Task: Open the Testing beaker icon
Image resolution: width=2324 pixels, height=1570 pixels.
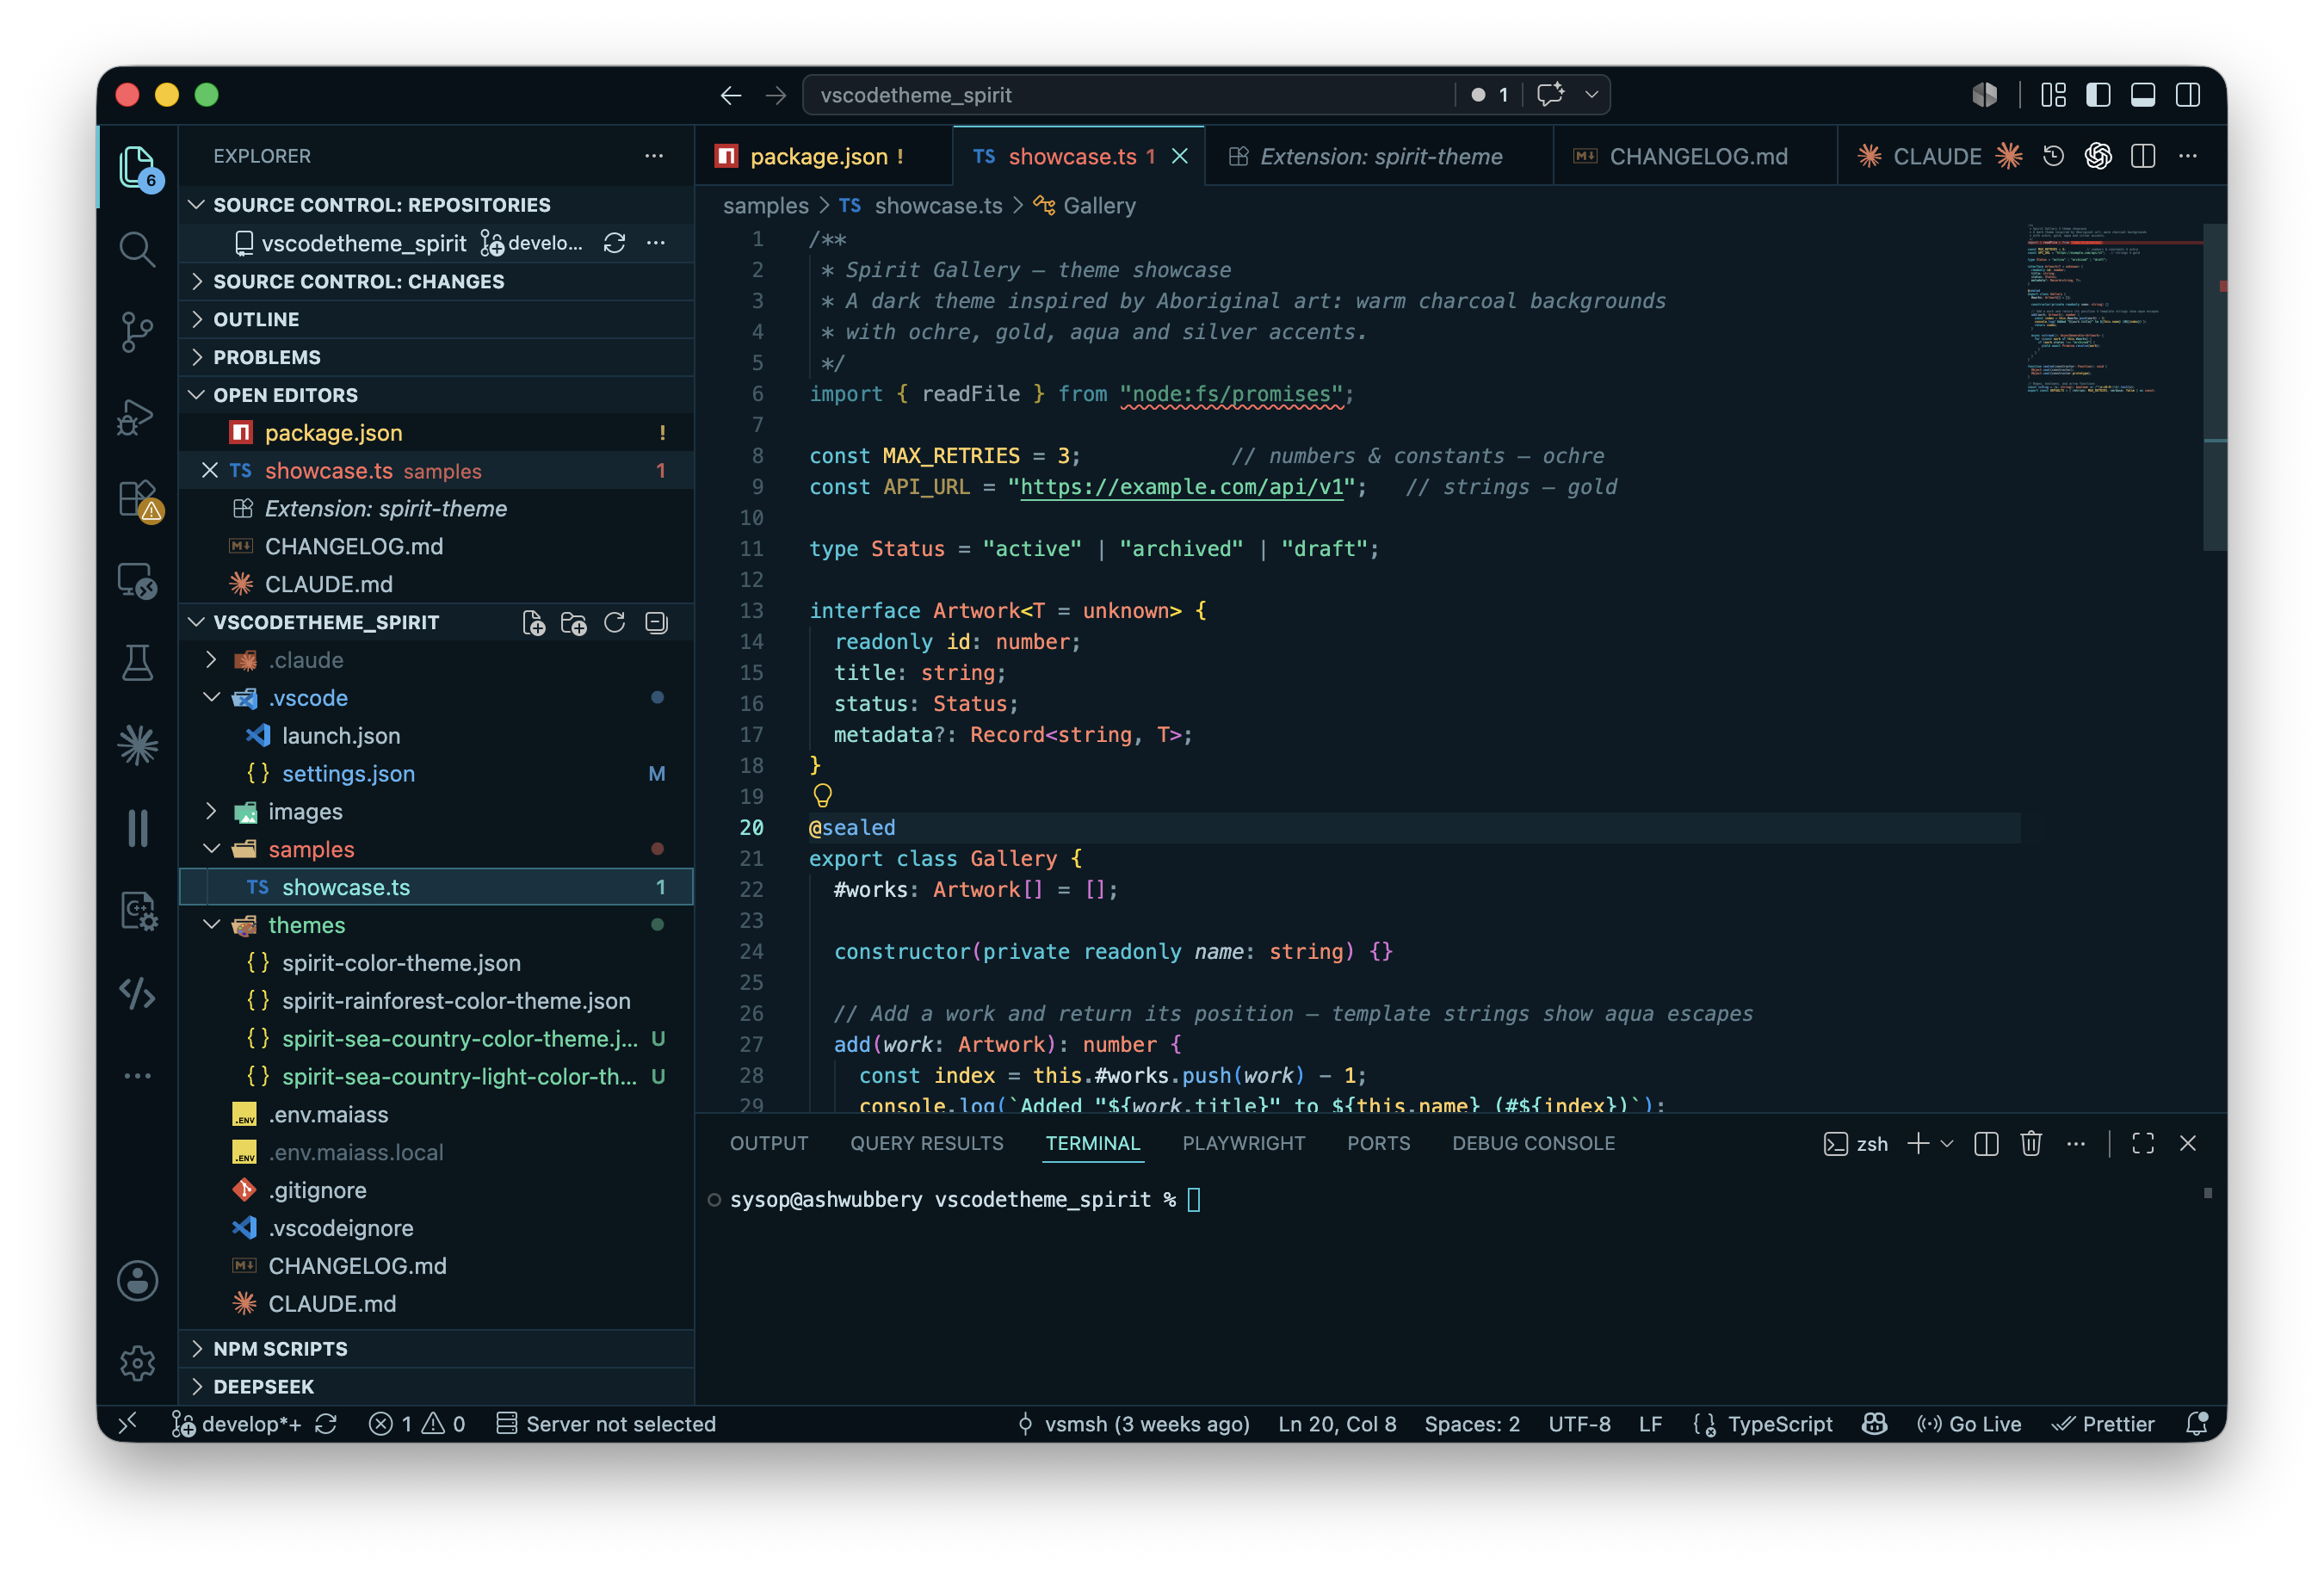Action: click(x=137, y=662)
